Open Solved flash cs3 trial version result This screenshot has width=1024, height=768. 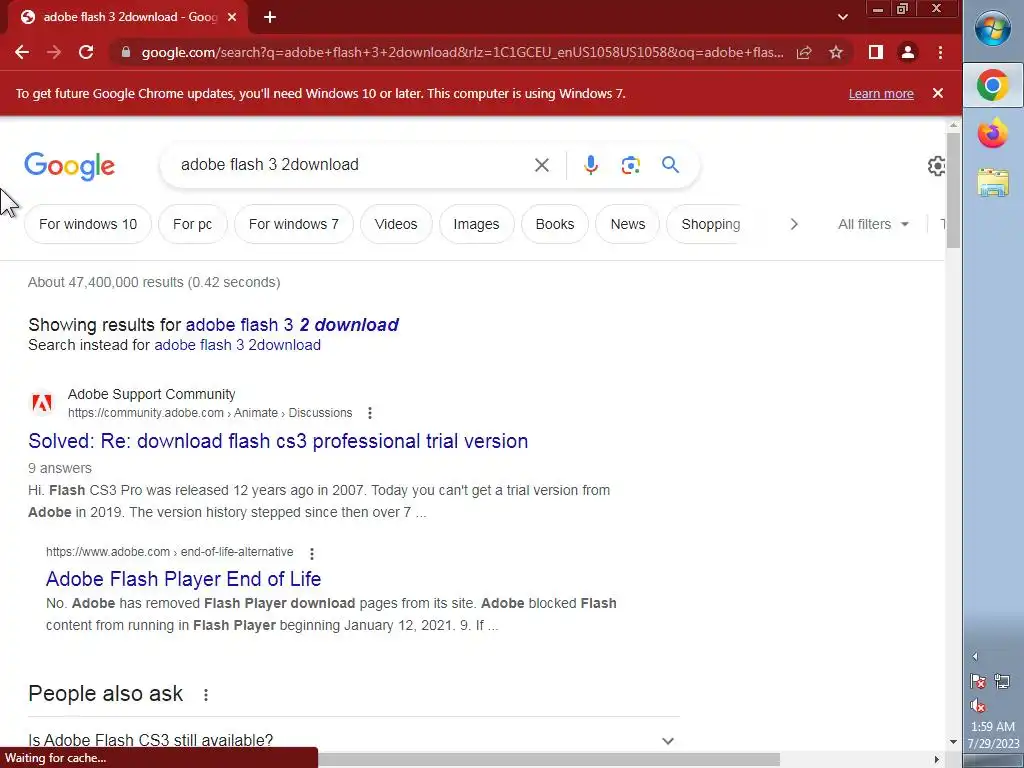[278, 441]
